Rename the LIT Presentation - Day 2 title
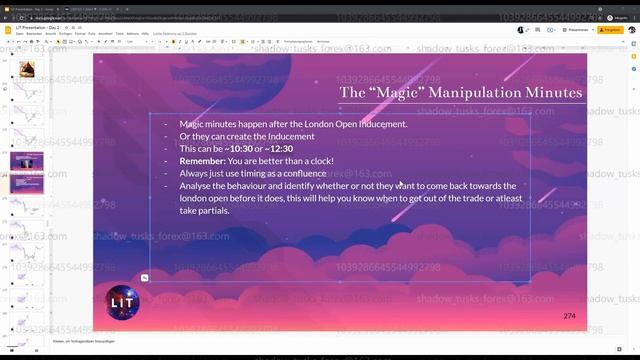The height and width of the screenshot is (360, 640). [x=38, y=27]
